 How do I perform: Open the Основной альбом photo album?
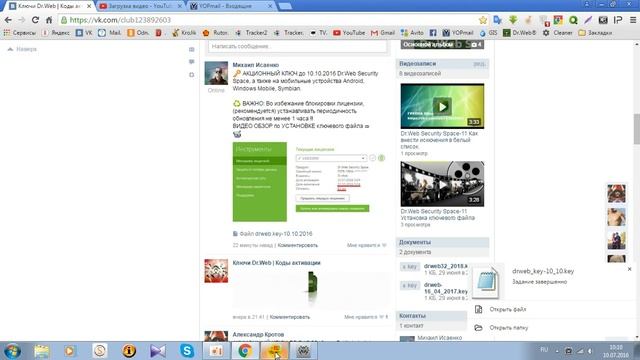click(x=442, y=44)
